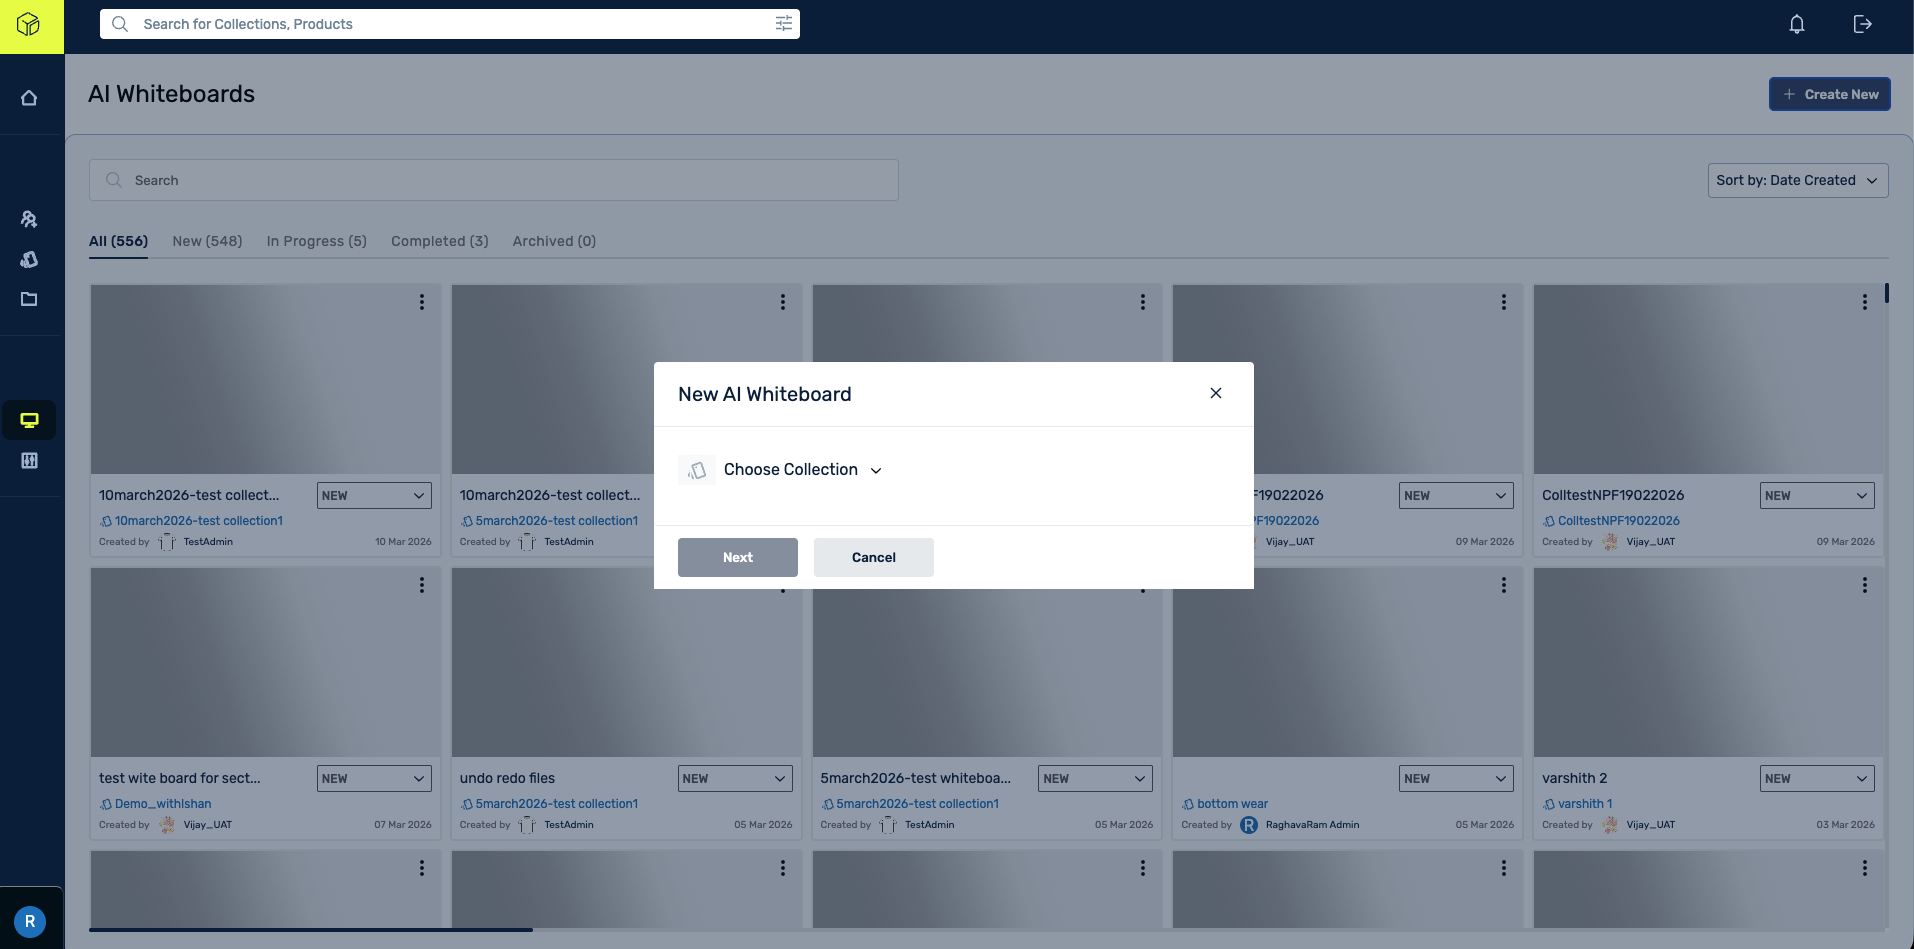Click the logout icon in the top bar
1914x949 pixels.
(1862, 24)
